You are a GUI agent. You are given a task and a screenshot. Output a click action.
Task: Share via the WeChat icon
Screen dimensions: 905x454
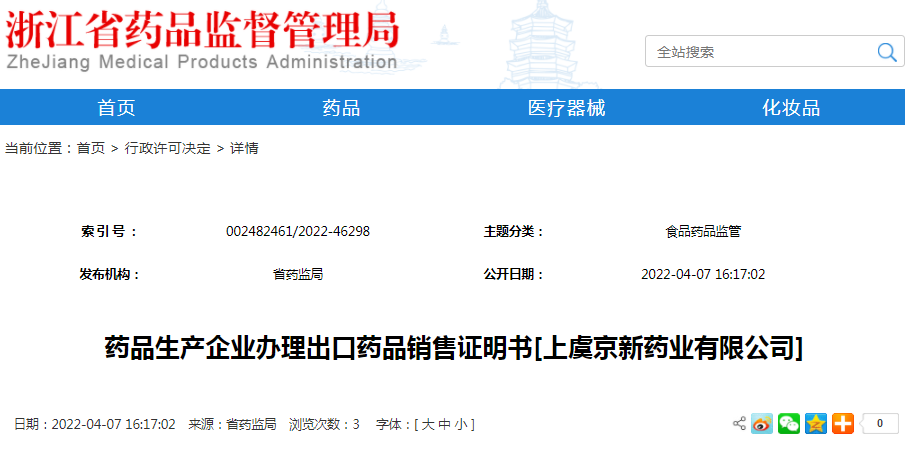tap(789, 424)
